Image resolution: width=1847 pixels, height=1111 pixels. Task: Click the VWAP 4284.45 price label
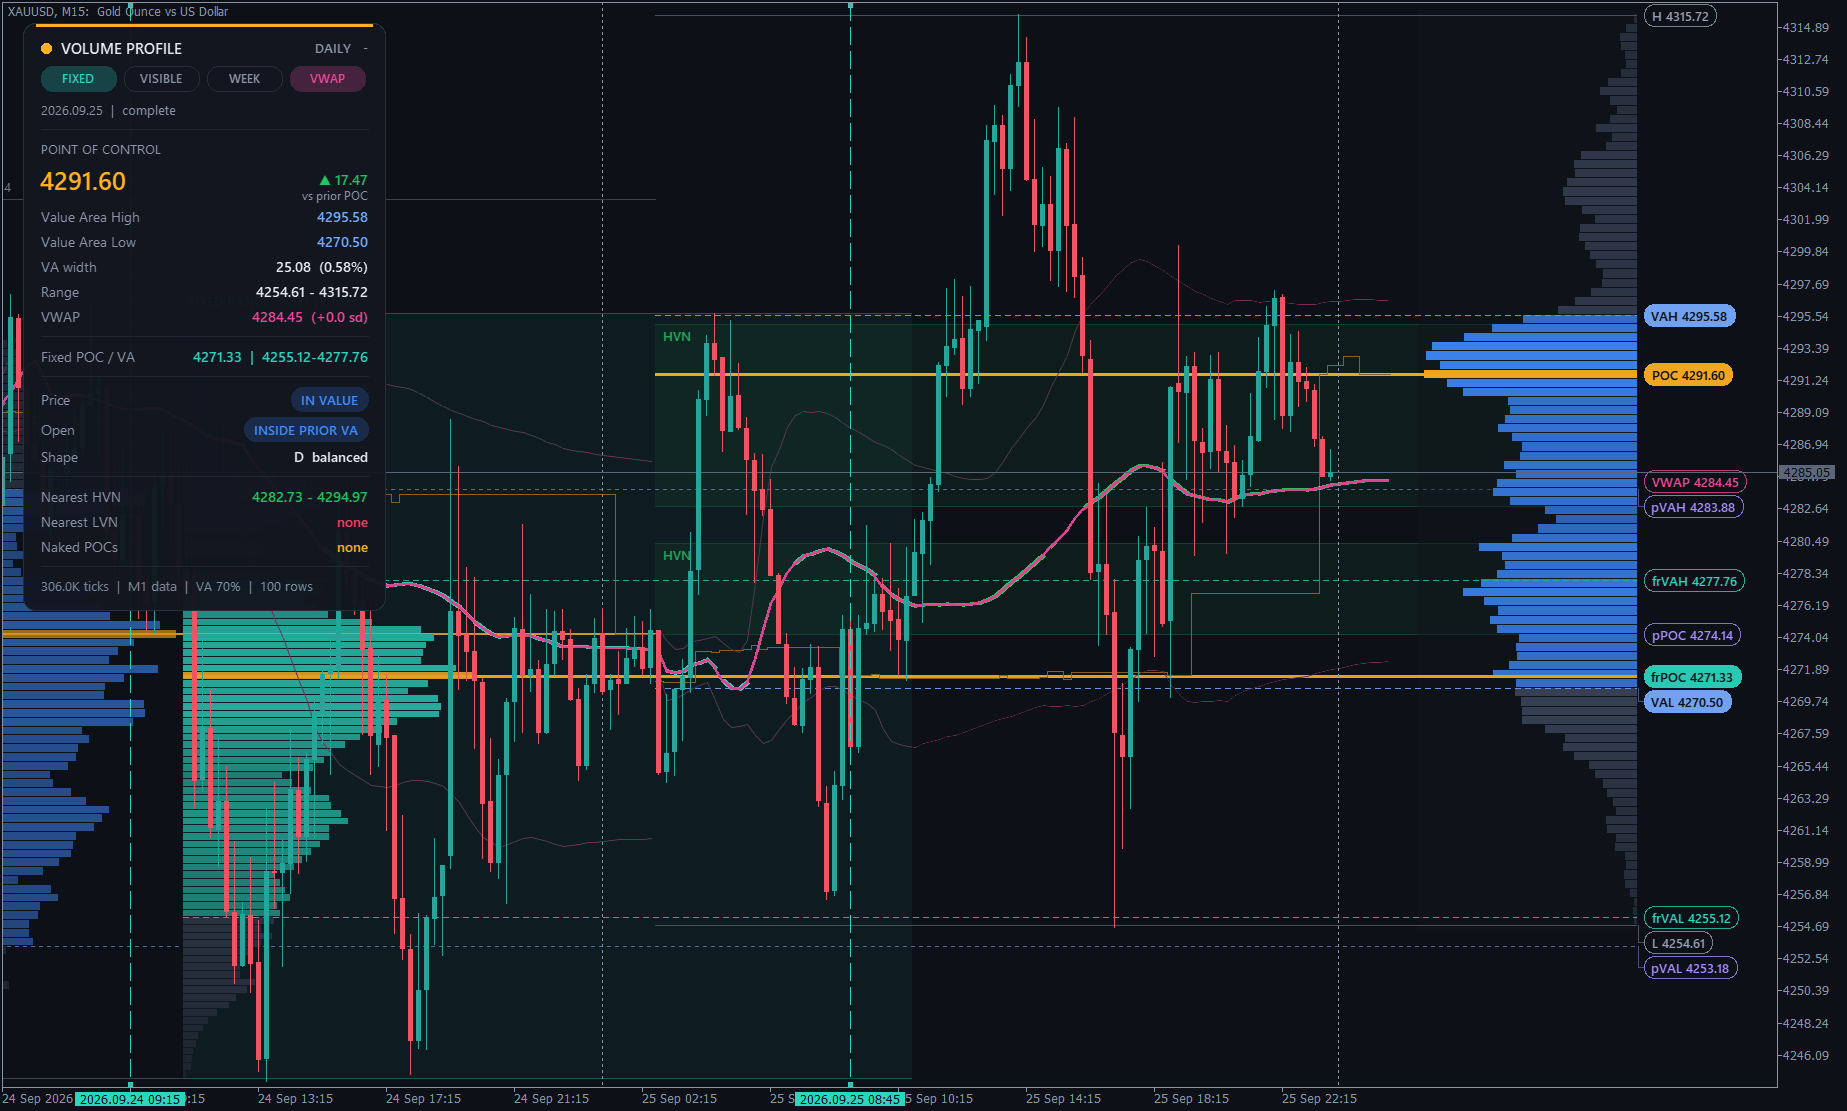[x=1695, y=483]
